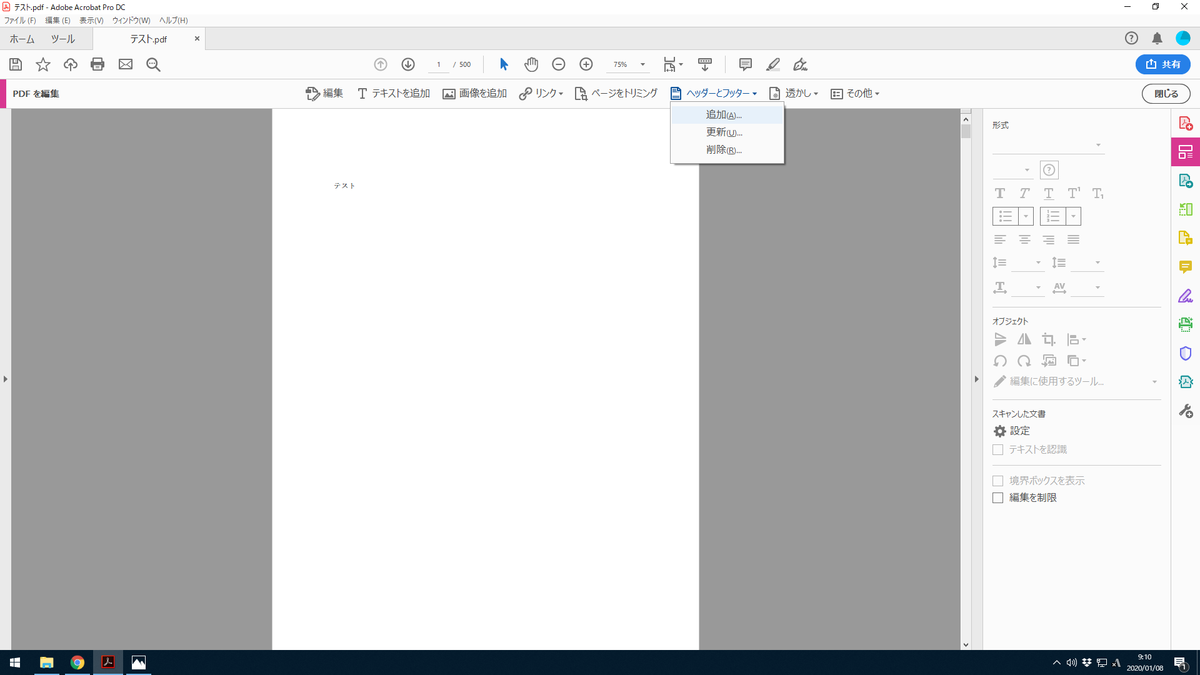This screenshot has height=675, width=1200.
Task: Click 画像を追加 button
Action: (x=475, y=93)
